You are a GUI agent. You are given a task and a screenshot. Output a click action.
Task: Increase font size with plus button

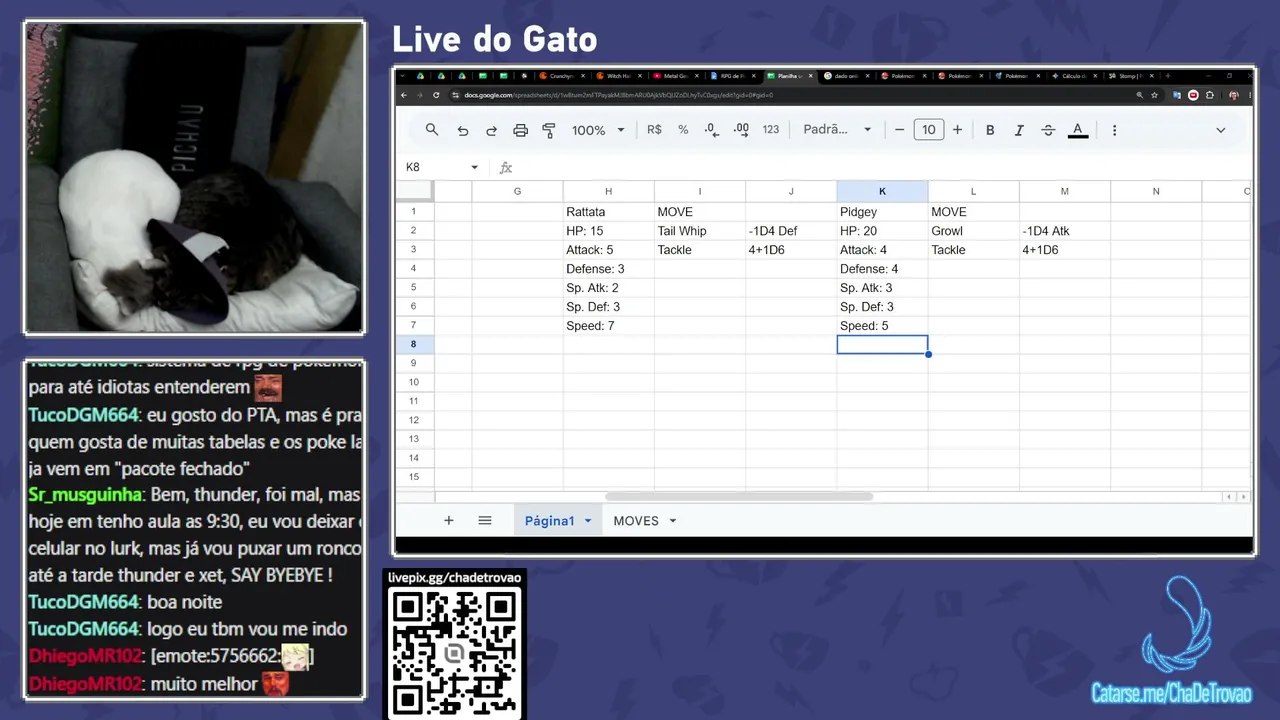(957, 130)
